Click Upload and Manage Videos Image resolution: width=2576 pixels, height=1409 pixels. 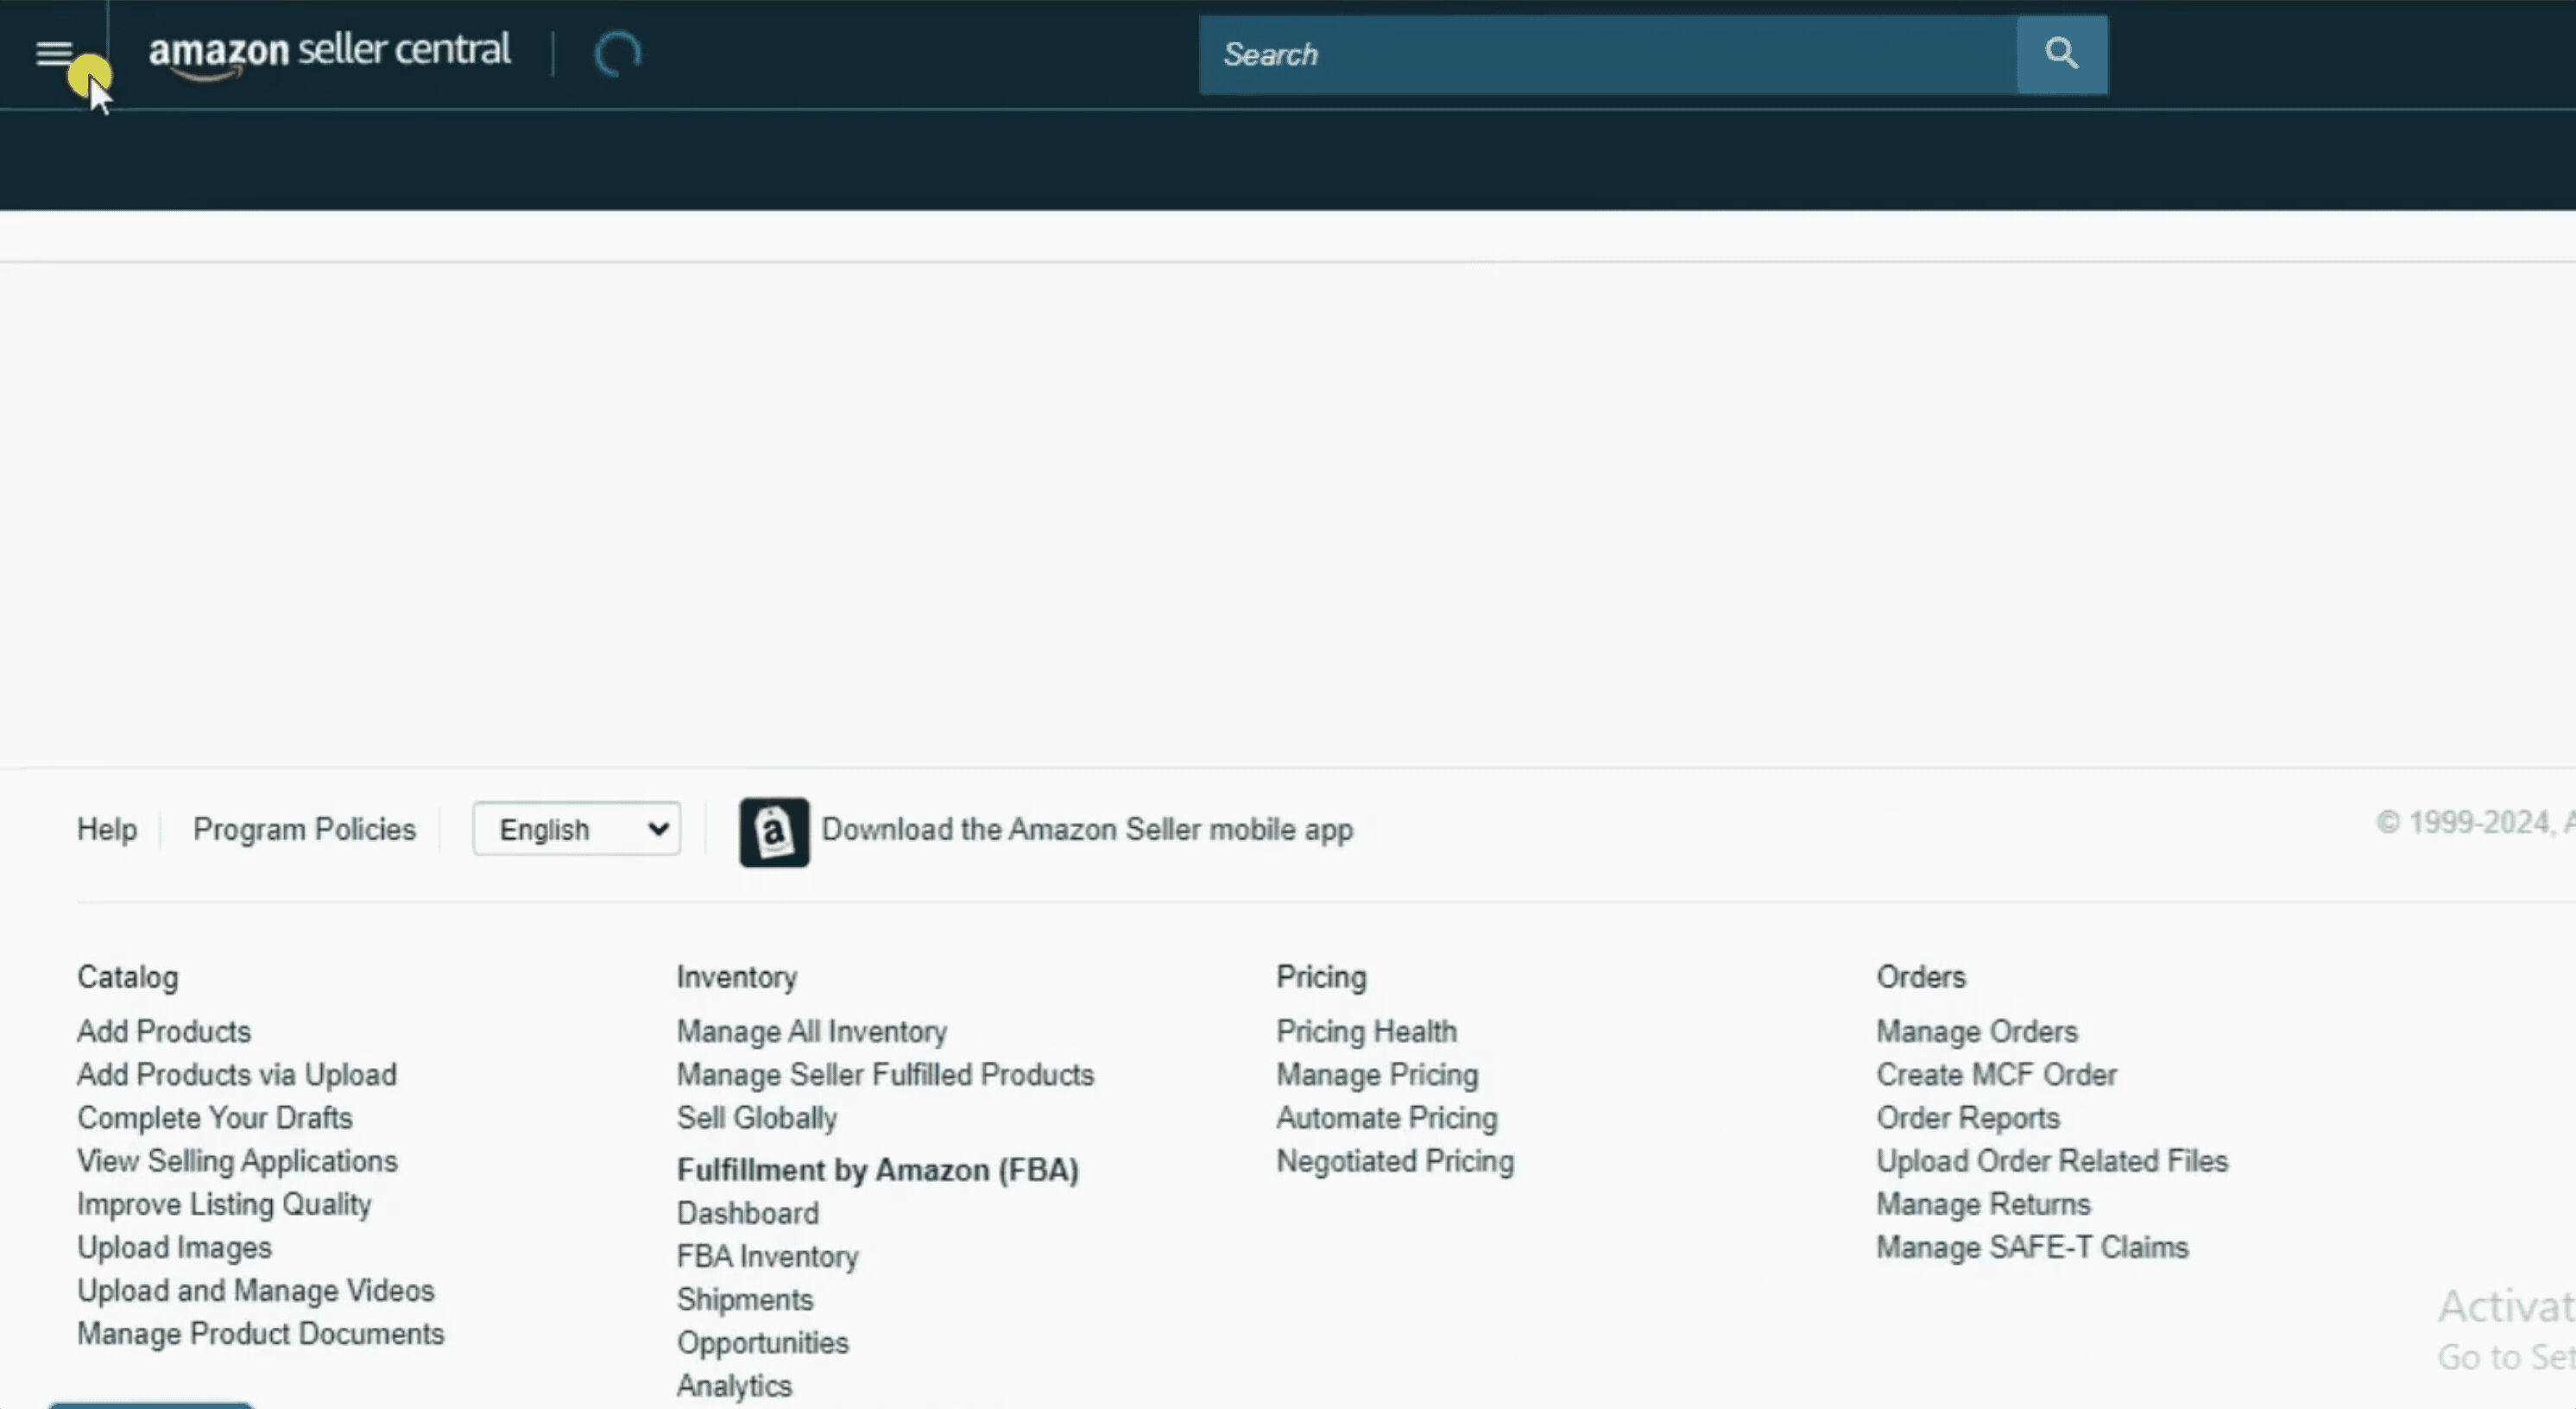tap(256, 1290)
